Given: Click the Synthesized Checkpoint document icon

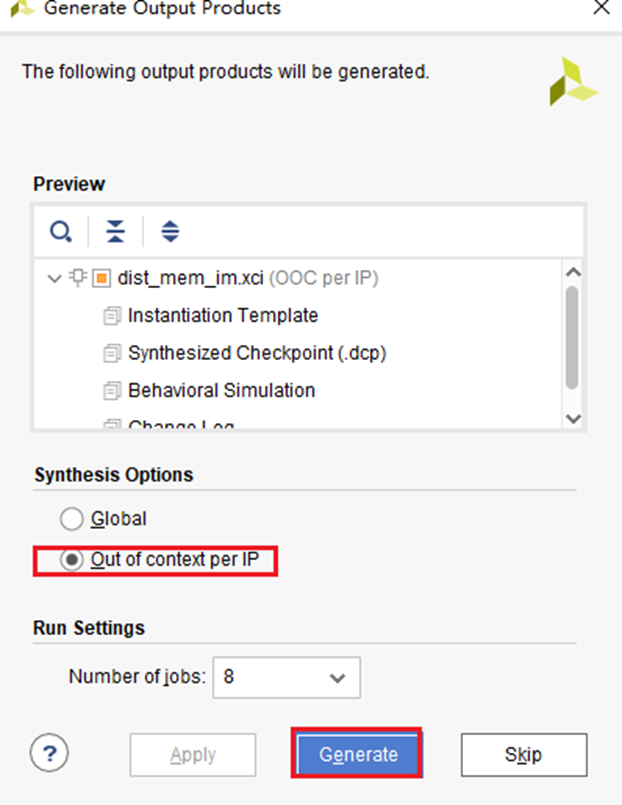Looking at the screenshot, I should (111, 353).
